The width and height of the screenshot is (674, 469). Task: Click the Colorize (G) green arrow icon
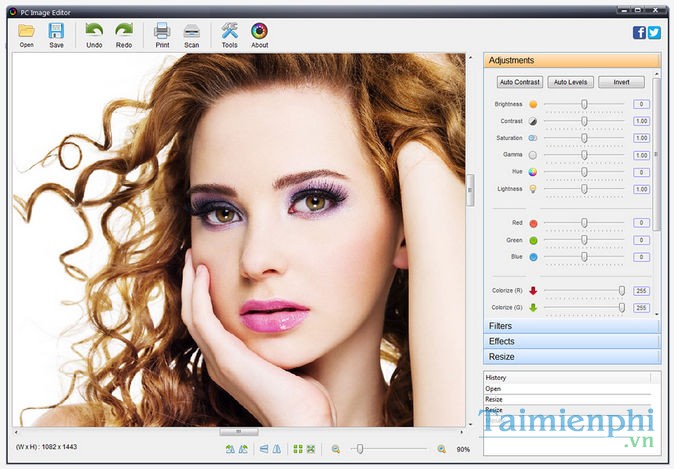tap(533, 308)
